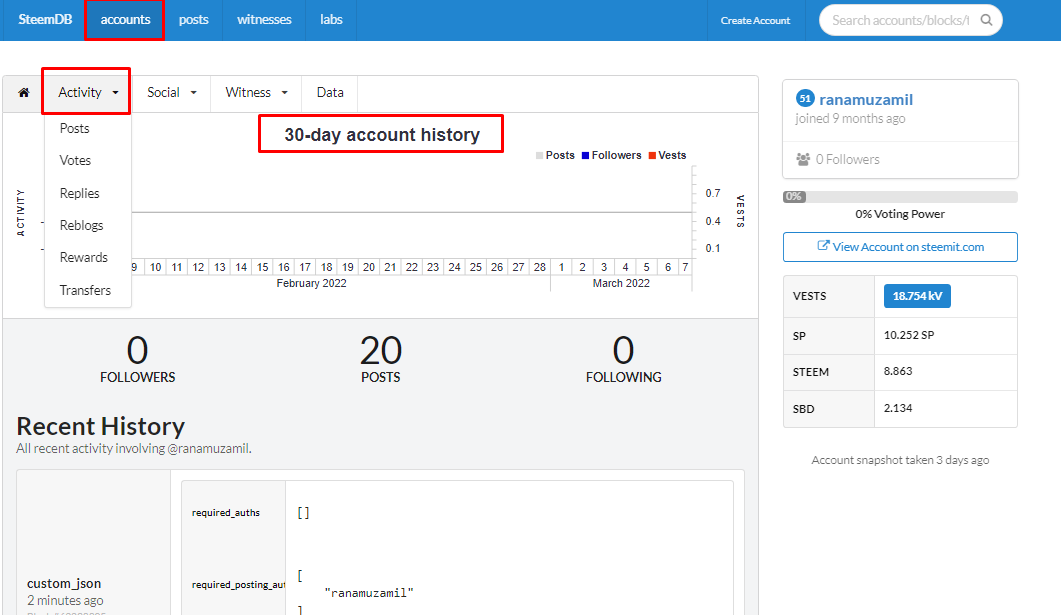Click the day 15 chart axis tick

pyautogui.click(x=263, y=267)
